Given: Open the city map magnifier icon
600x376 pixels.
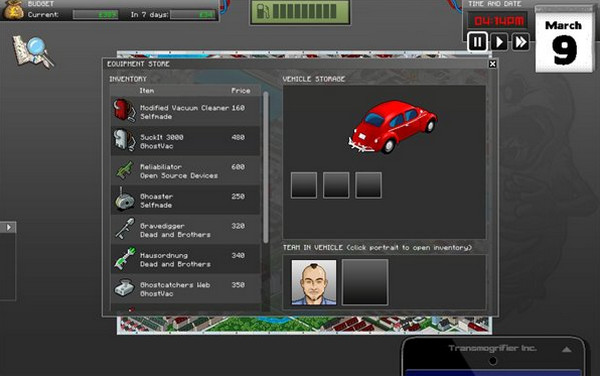Looking at the screenshot, I should click(x=33, y=52).
